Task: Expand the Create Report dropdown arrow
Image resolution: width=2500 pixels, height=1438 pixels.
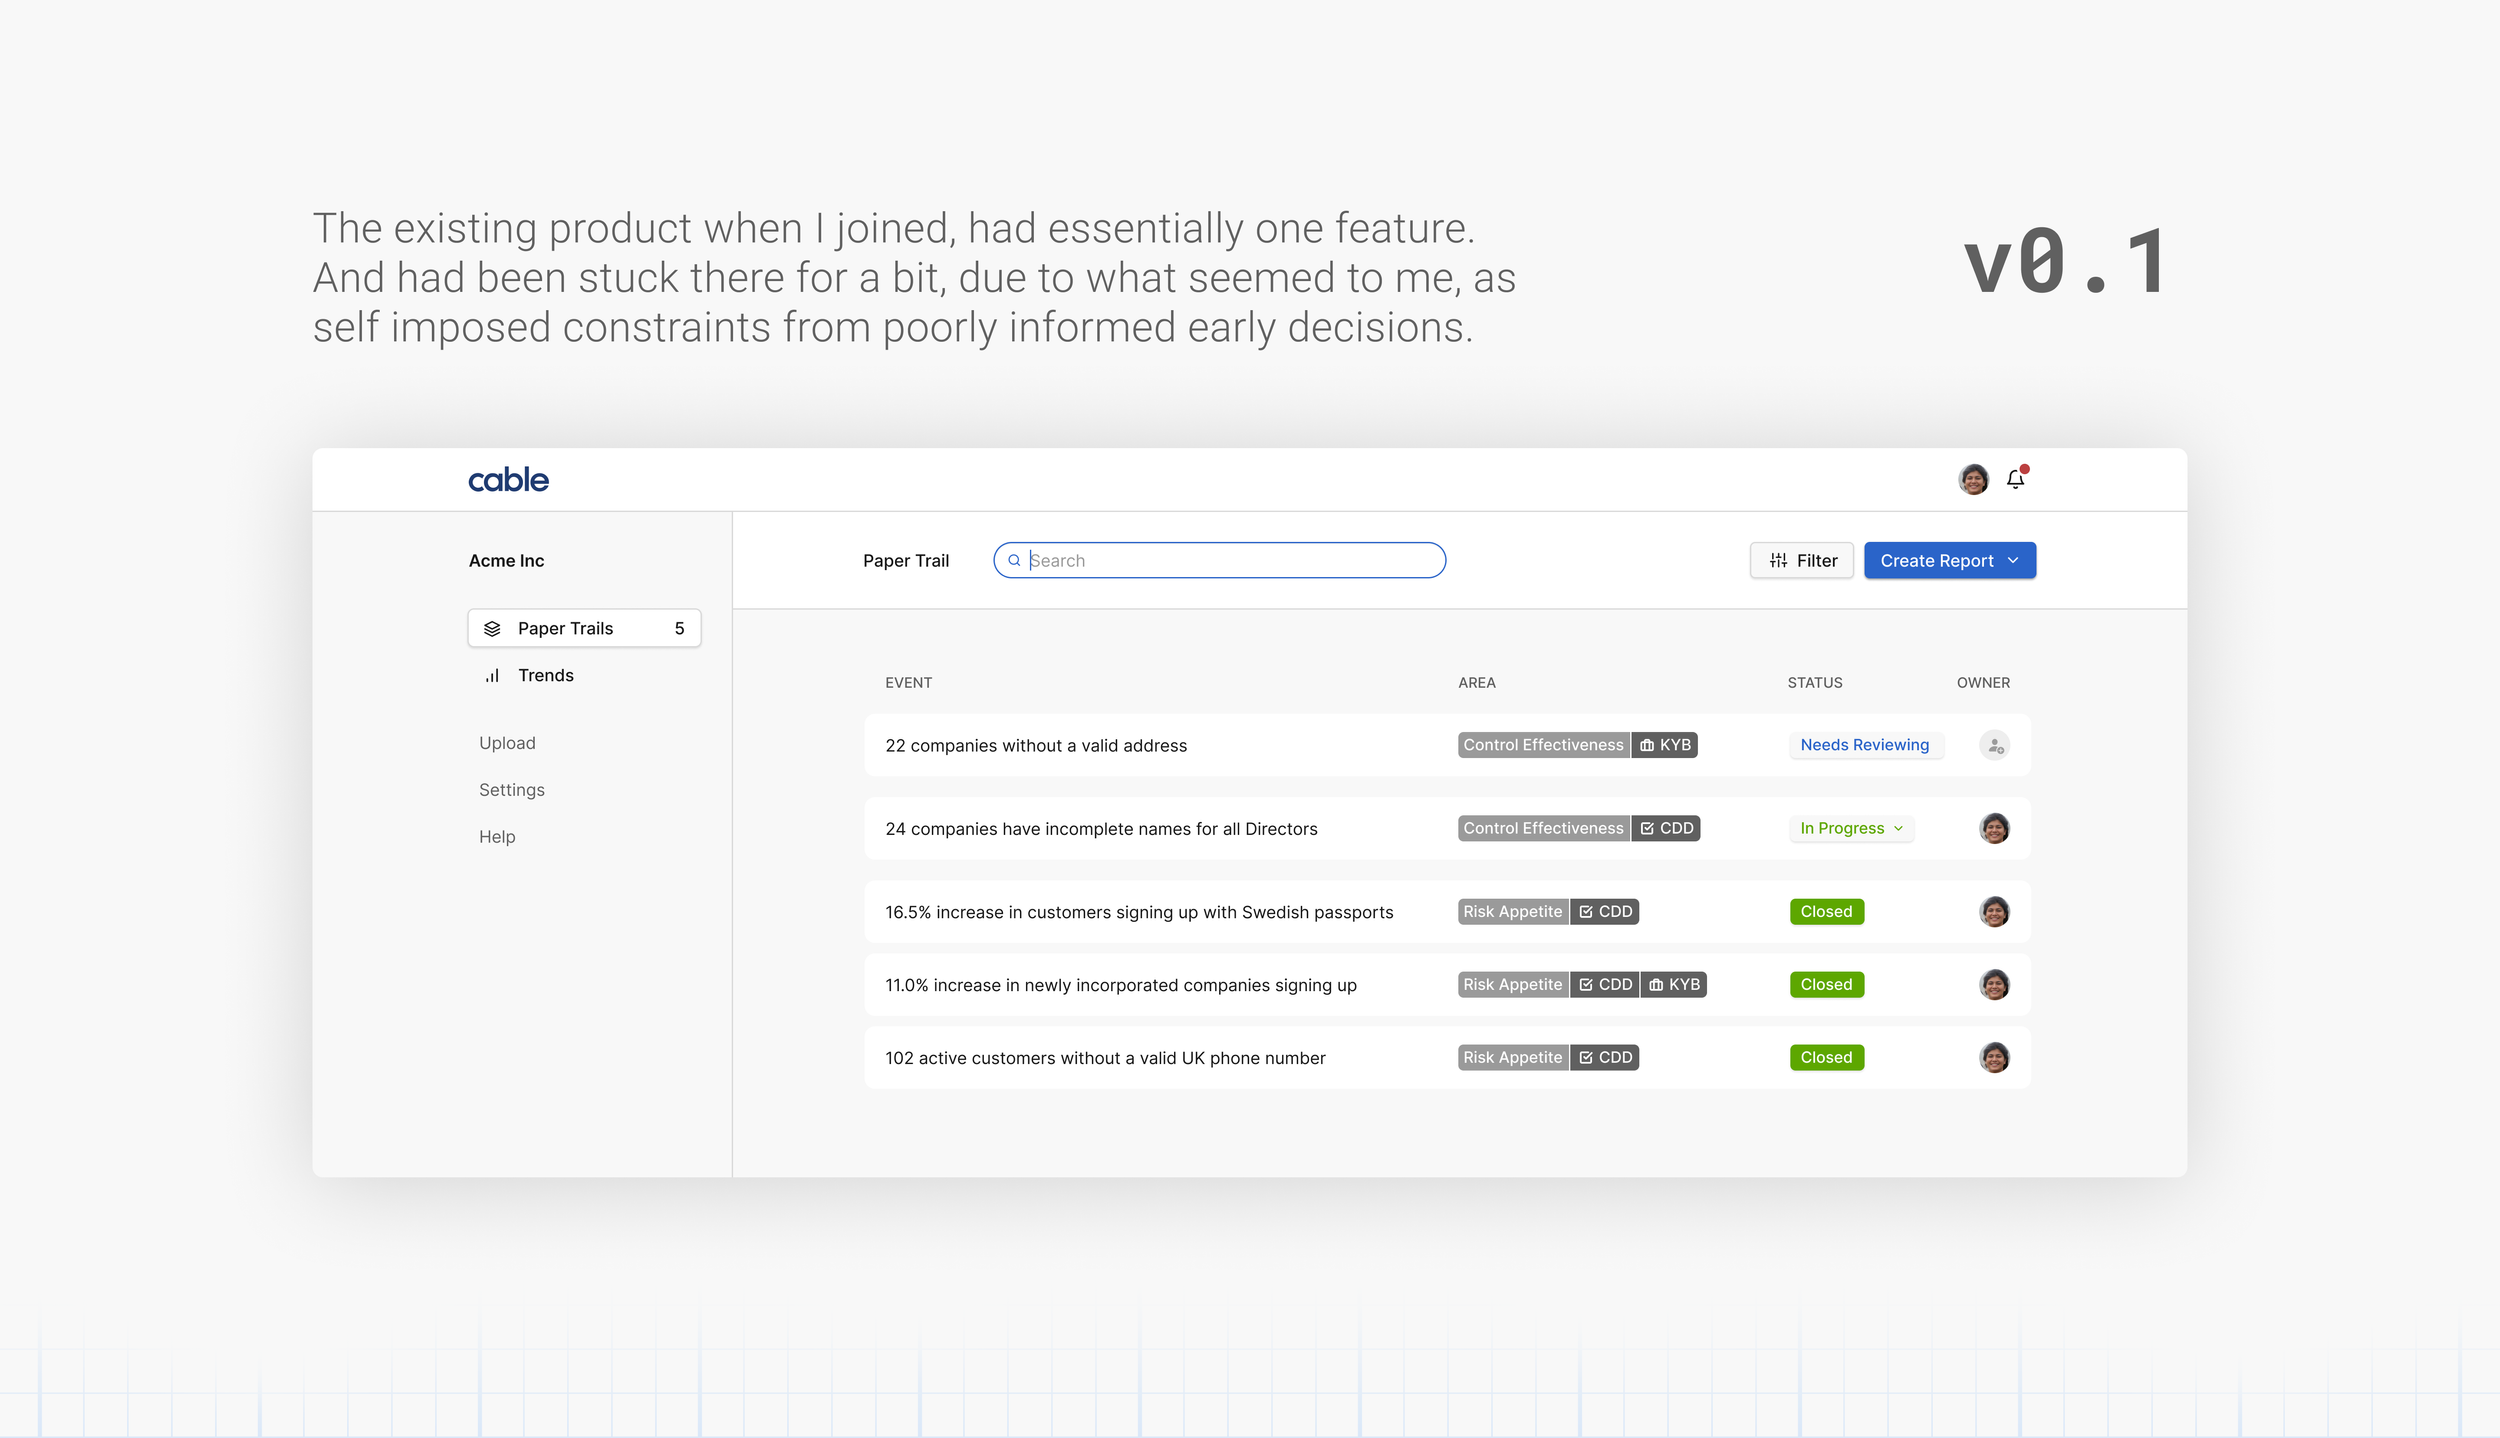Action: click(x=2013, y=561)
